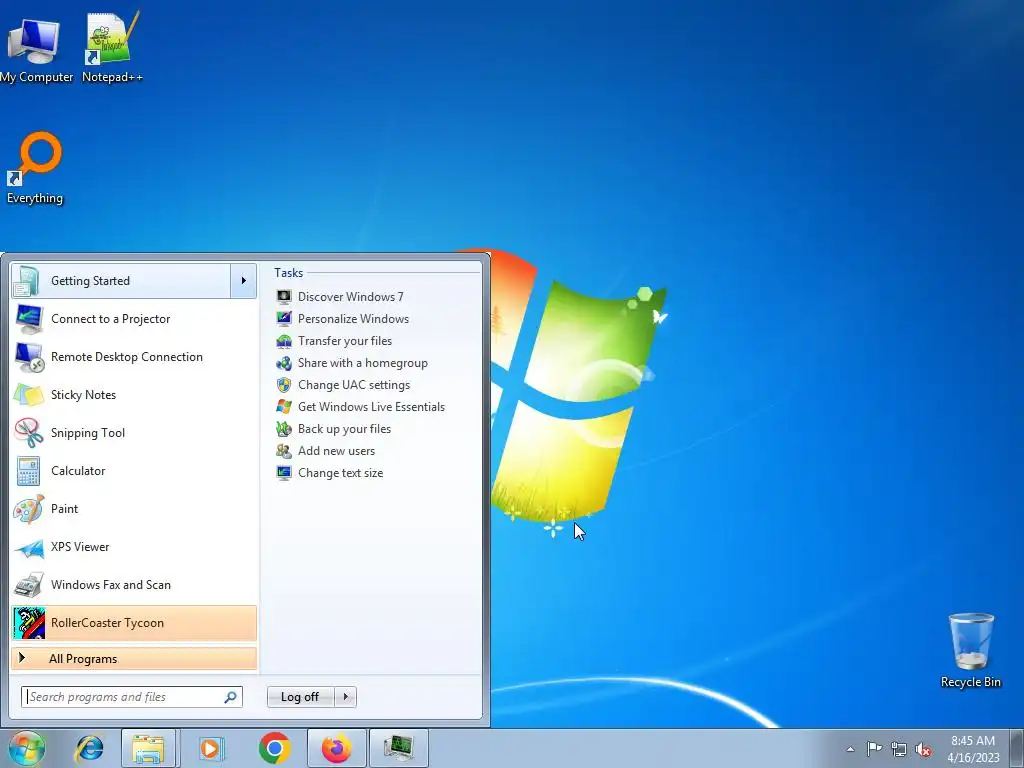Click the Log off button
The height and width of the screenshot is (768, 1024).
pos(300,697)
